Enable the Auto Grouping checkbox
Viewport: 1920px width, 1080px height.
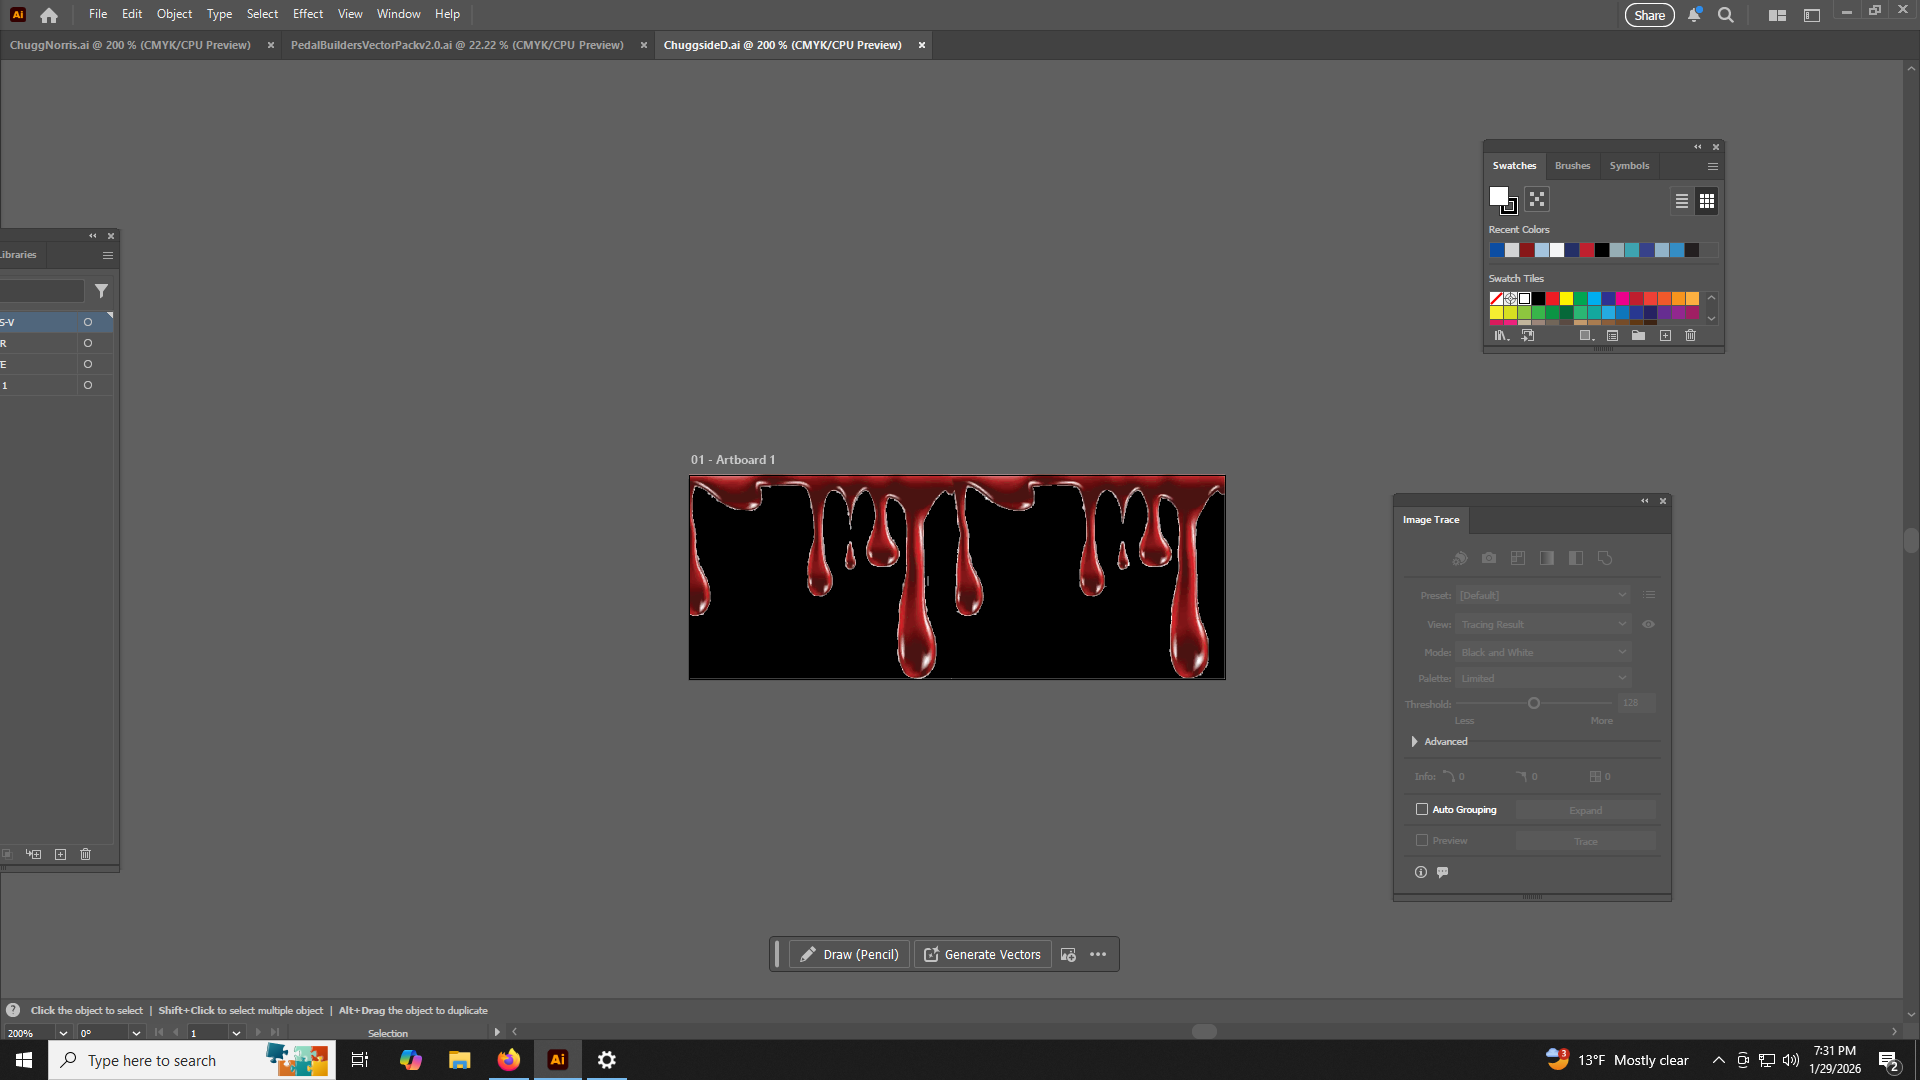point(1421,809)
